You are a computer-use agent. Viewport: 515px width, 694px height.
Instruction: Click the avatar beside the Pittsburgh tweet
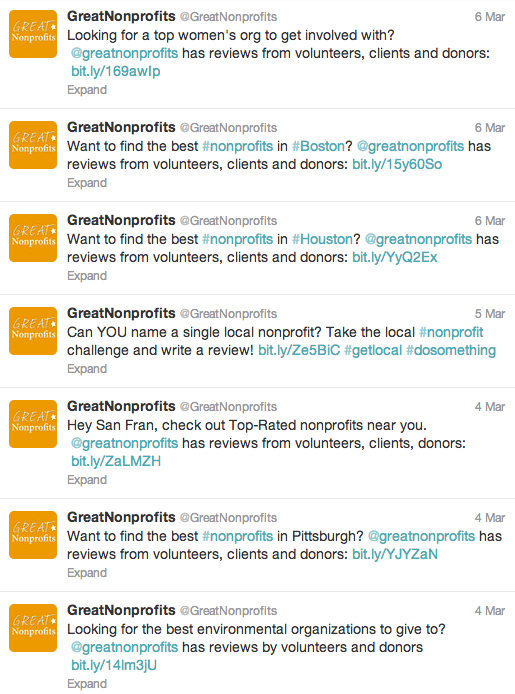33,535
